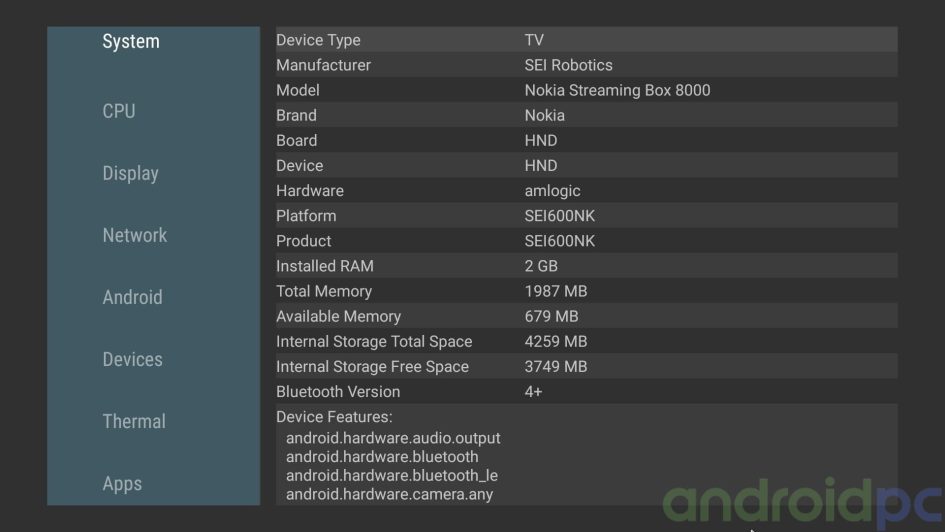Select the System tab in sidebar
The height and width of the screenshot is (532, 945).
pyautogui.click(x=131, y=41)
